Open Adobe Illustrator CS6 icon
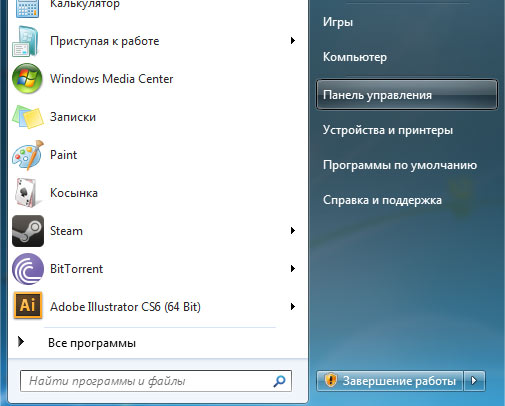This screenshot has width=505, height=406. tap(28, 305)
